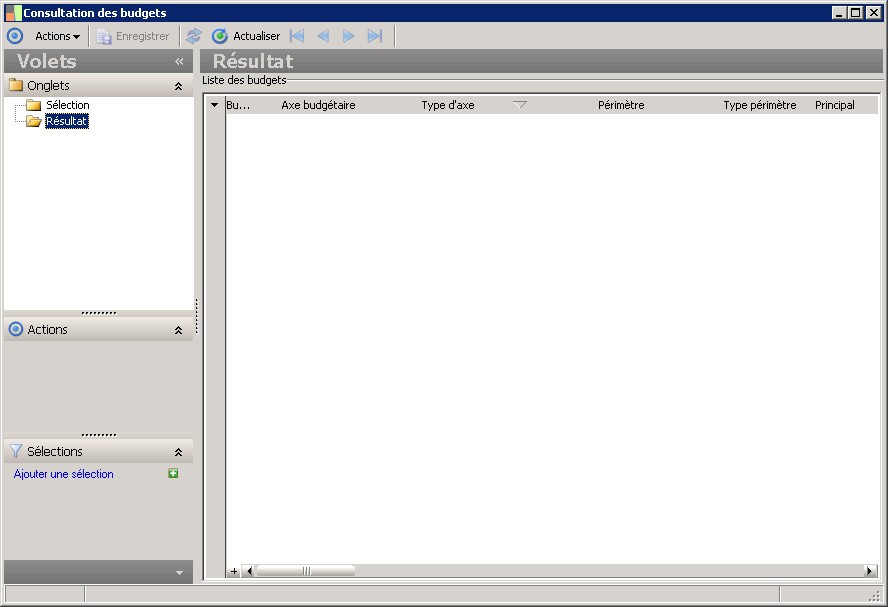The width and height of the screenshot is (888, 607).
Task: Go to previous record arrow
Action: pos(323,36)
